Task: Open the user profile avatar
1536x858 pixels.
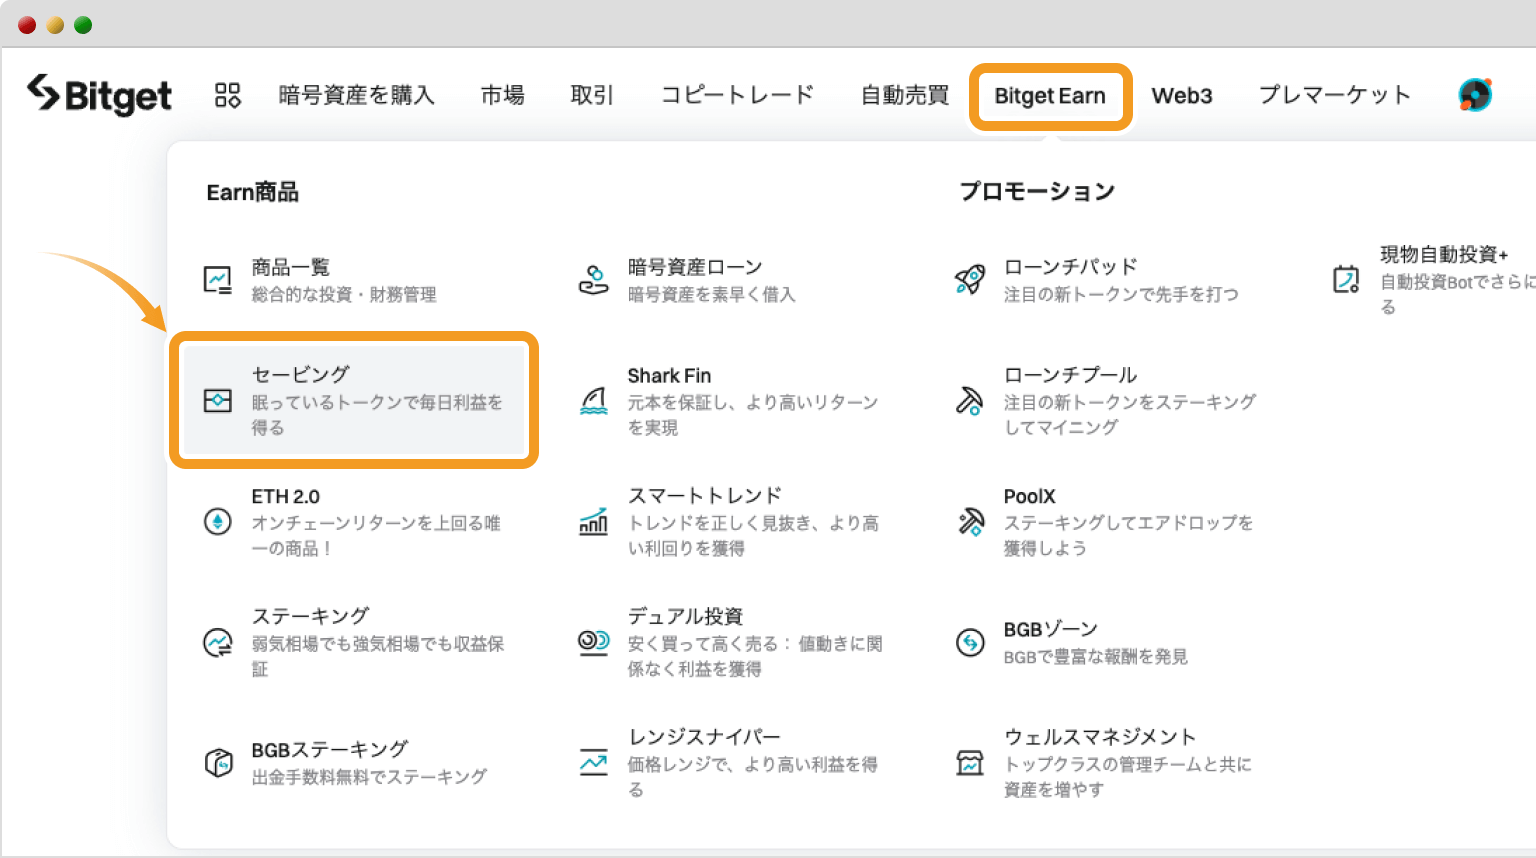Action: click(x=1475, y=95)
